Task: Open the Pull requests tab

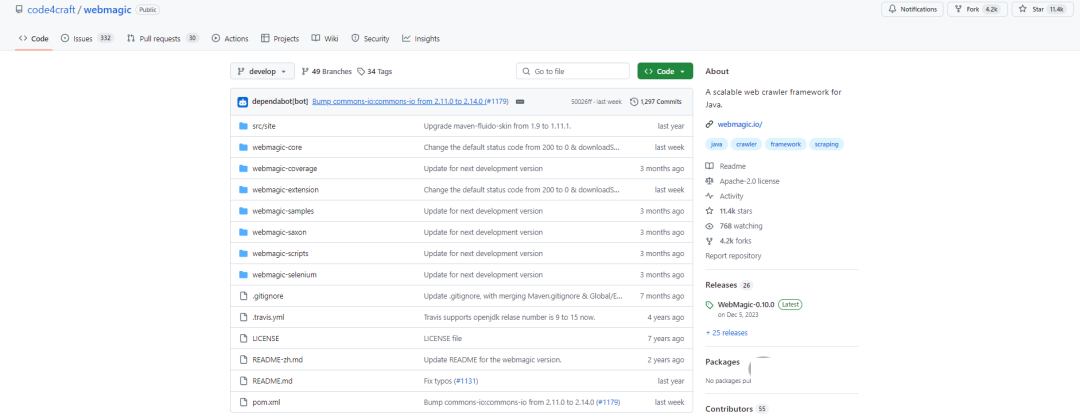Action: click(160, 39)
